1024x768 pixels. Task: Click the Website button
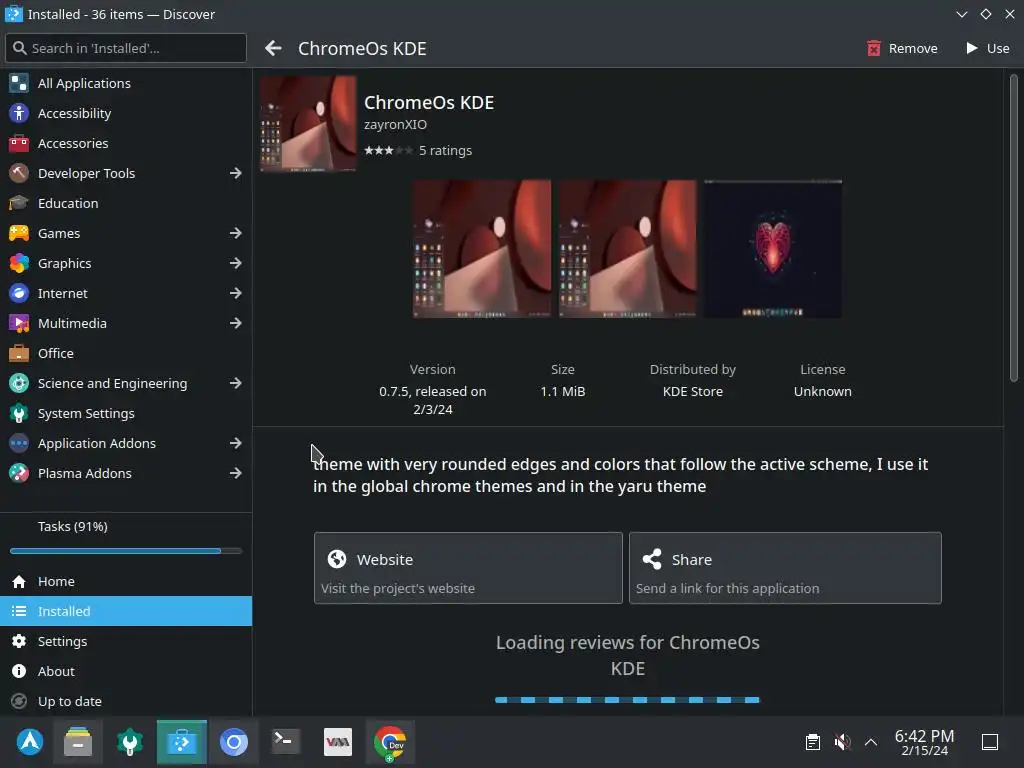coord(468,568)
